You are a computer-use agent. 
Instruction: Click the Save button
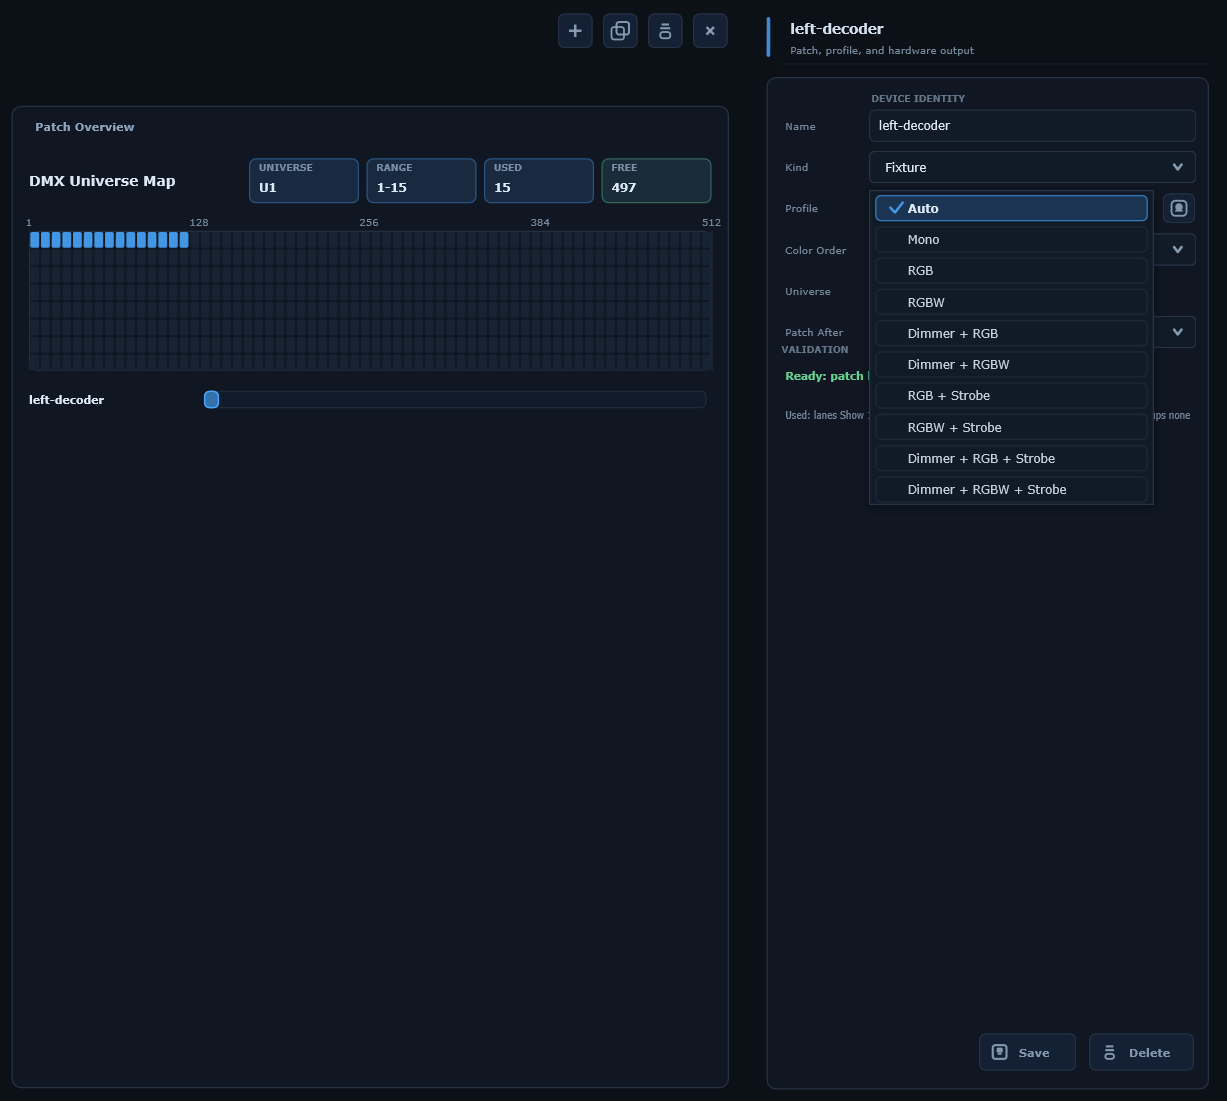[x=1027, y=1052]
